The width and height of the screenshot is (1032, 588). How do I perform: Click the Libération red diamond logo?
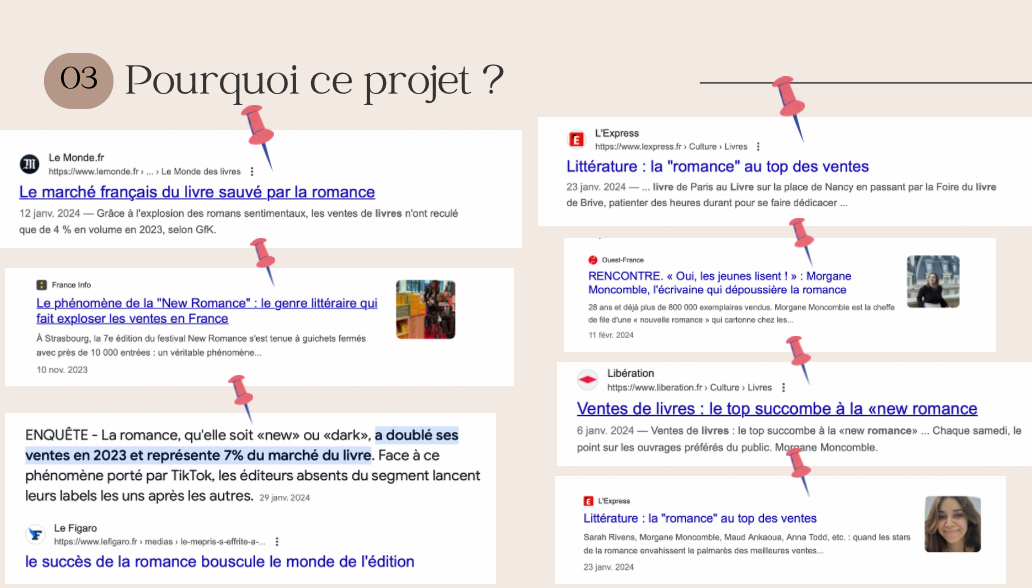click(588, 380)
